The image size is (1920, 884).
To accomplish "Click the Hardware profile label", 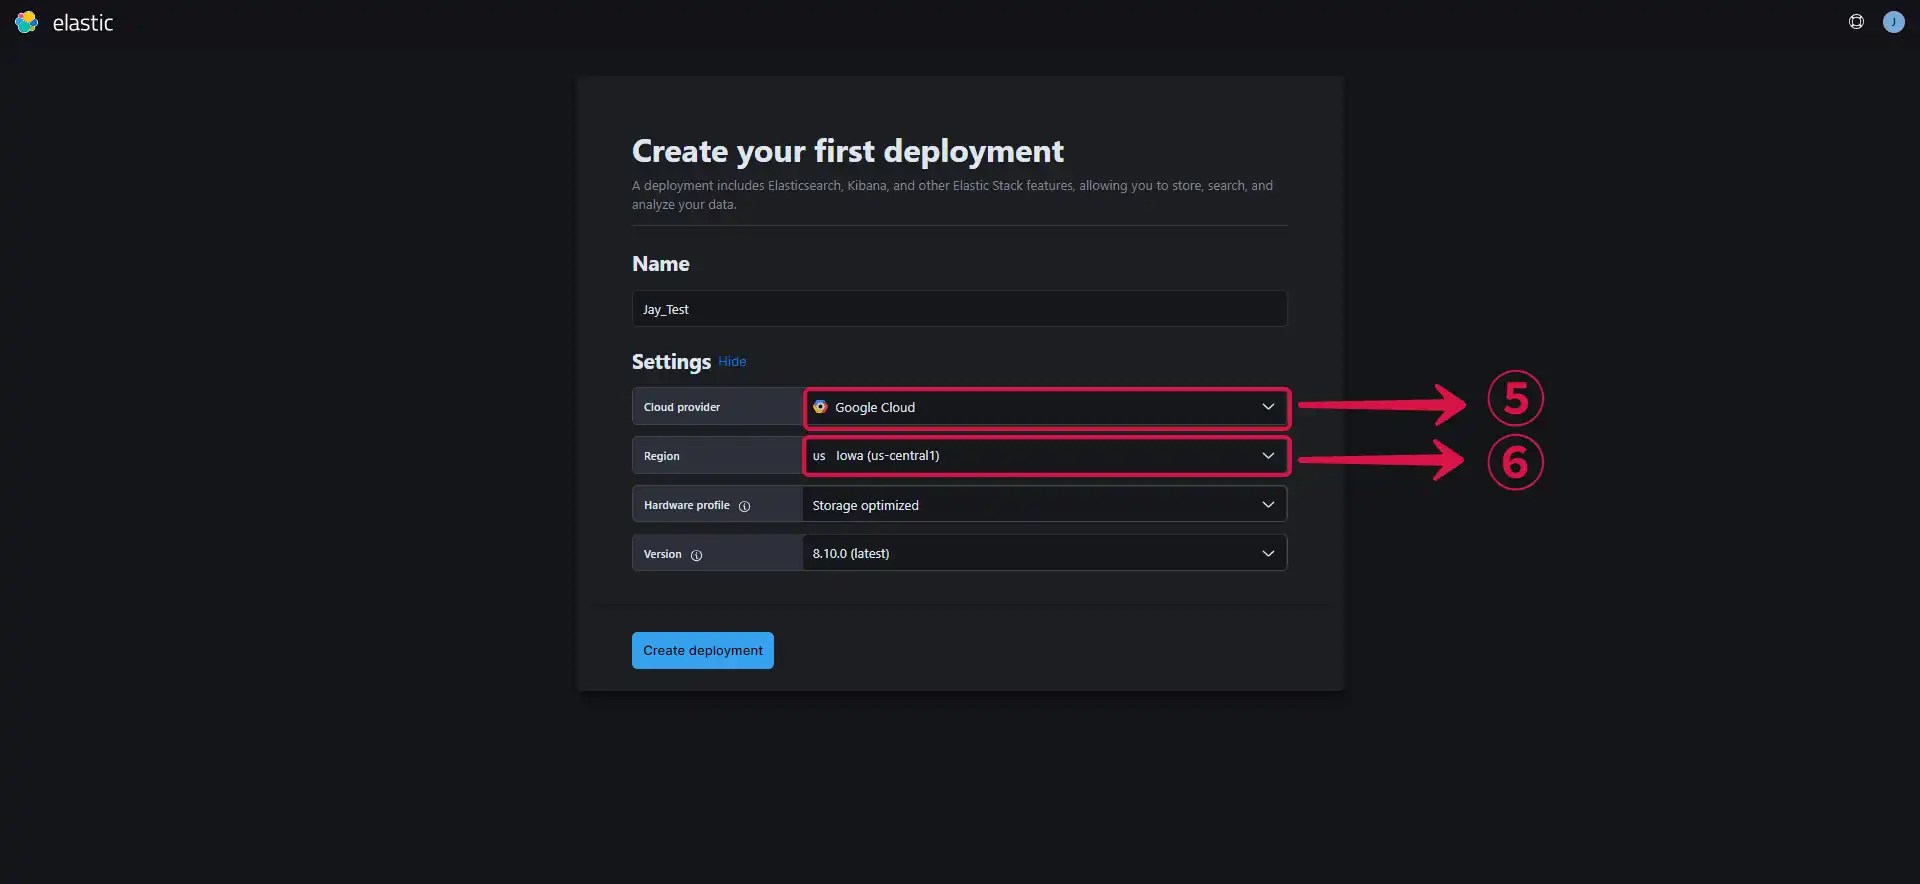I will (x=686, y=505).
